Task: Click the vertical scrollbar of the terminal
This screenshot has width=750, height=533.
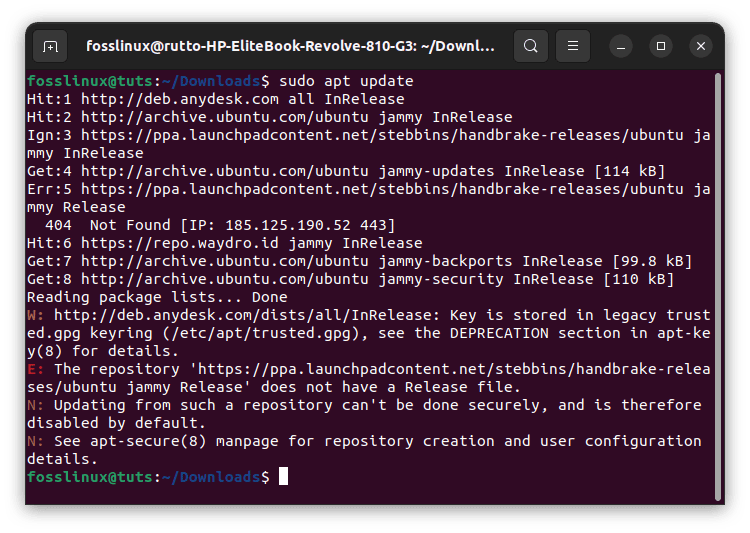Action: [x=717, y=287]
